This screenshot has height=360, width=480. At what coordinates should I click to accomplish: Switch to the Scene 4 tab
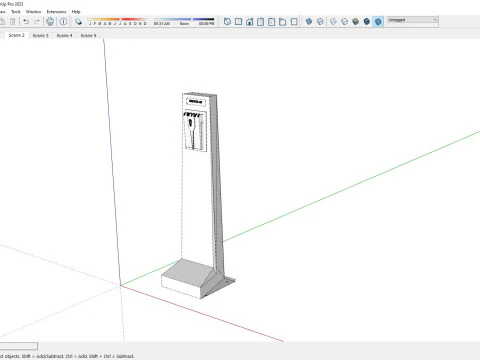click(x=64, y=35)
